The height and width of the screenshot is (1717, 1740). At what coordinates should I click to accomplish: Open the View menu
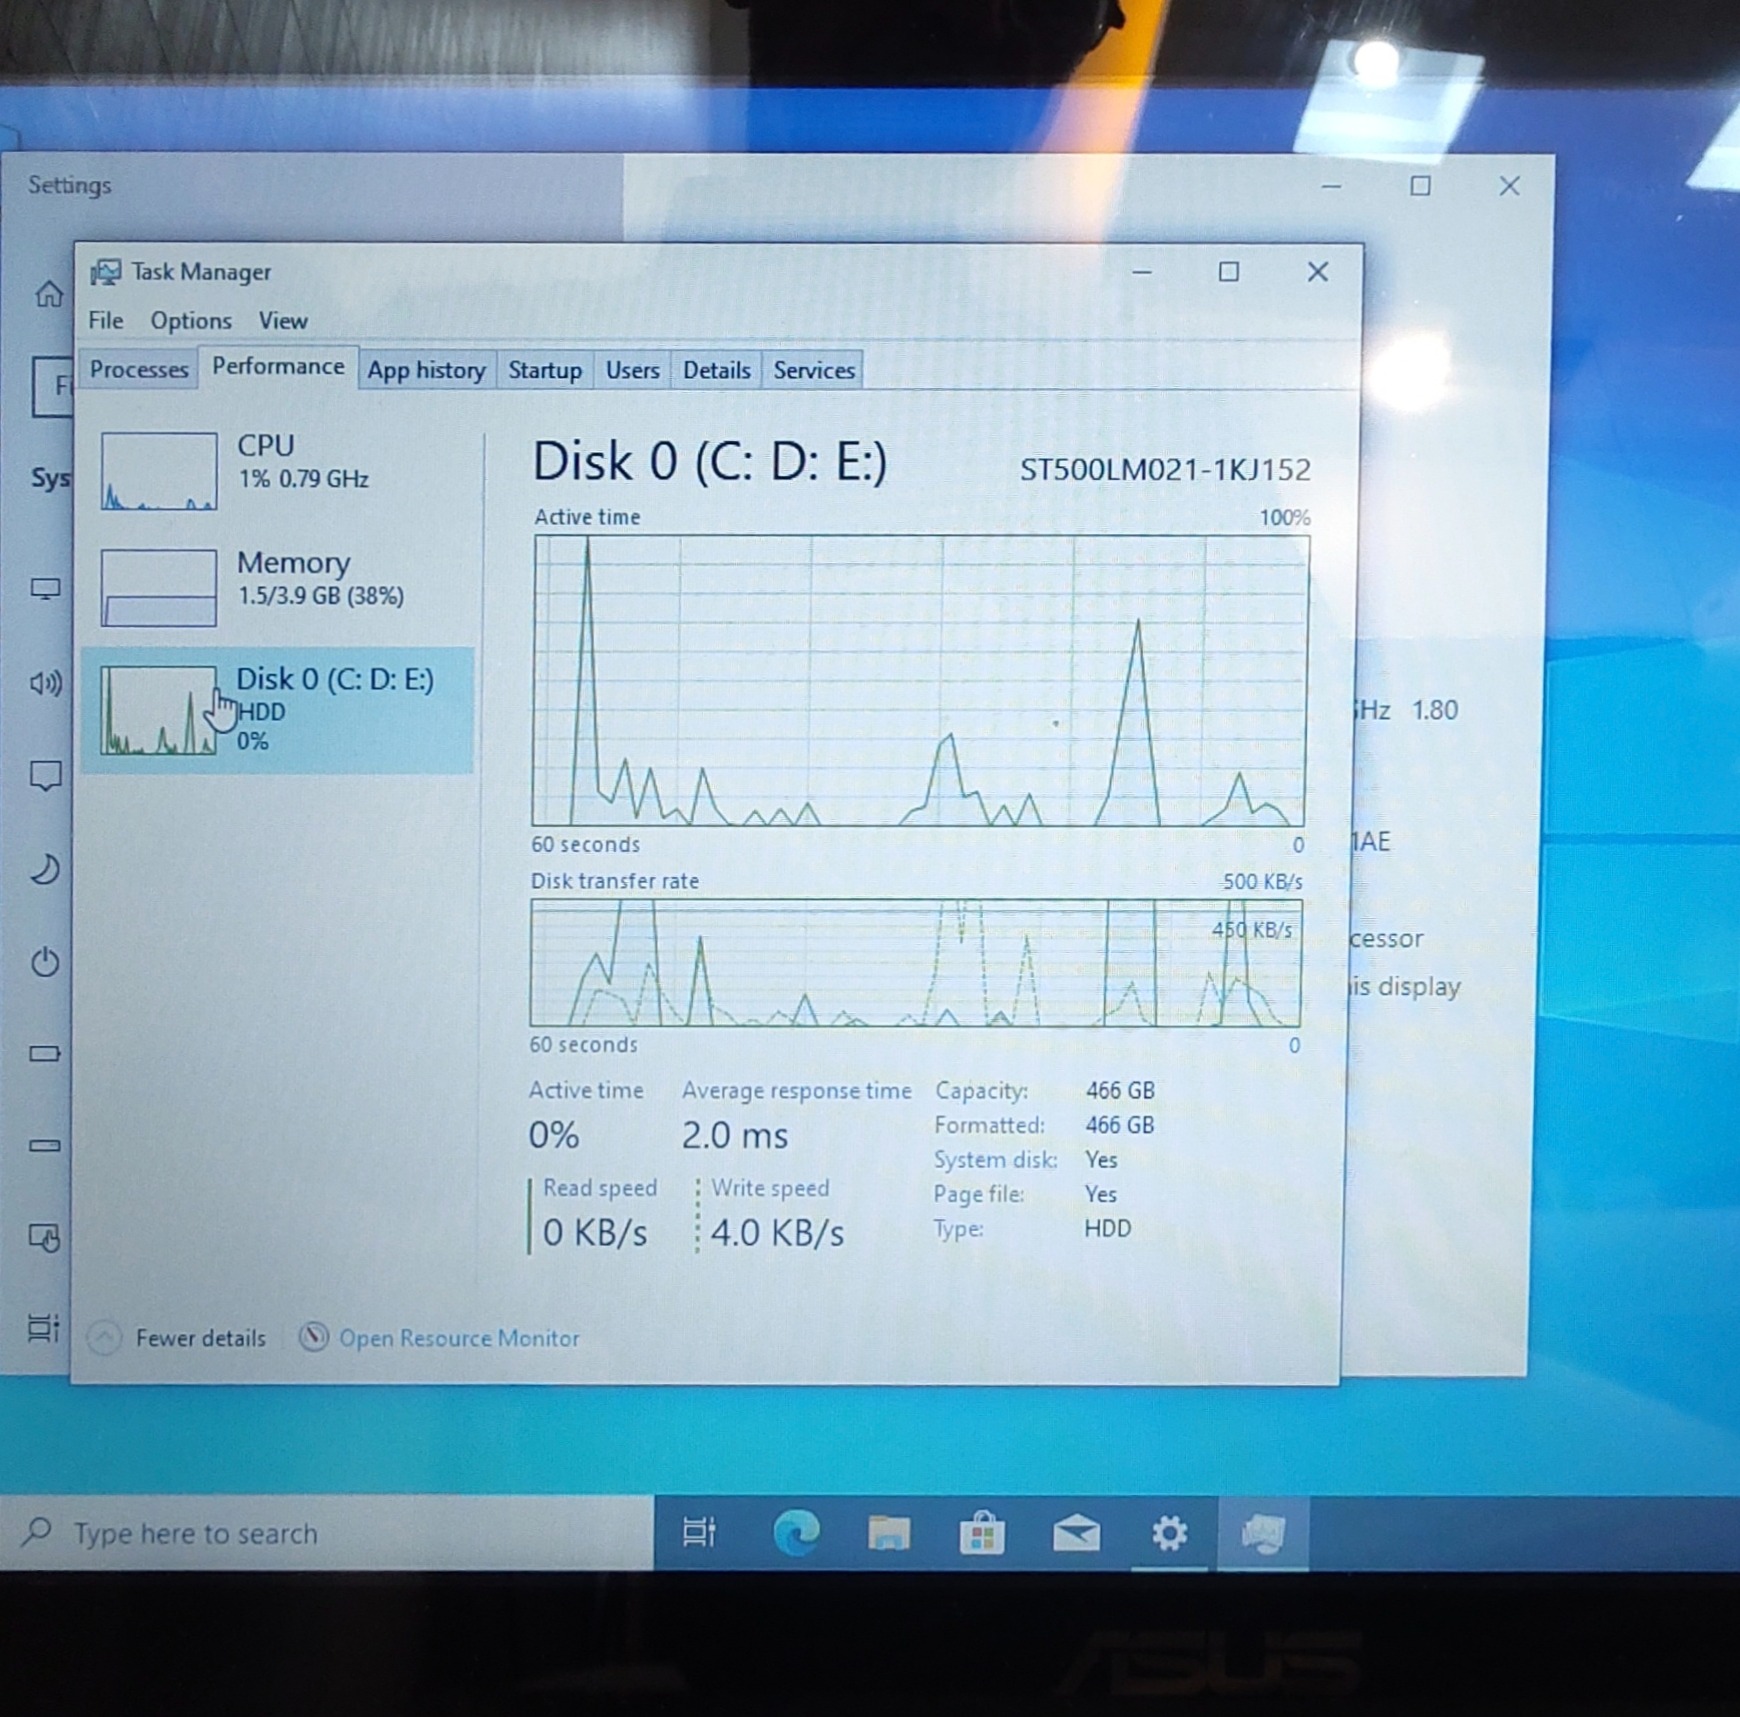click(x=283, y=321)
